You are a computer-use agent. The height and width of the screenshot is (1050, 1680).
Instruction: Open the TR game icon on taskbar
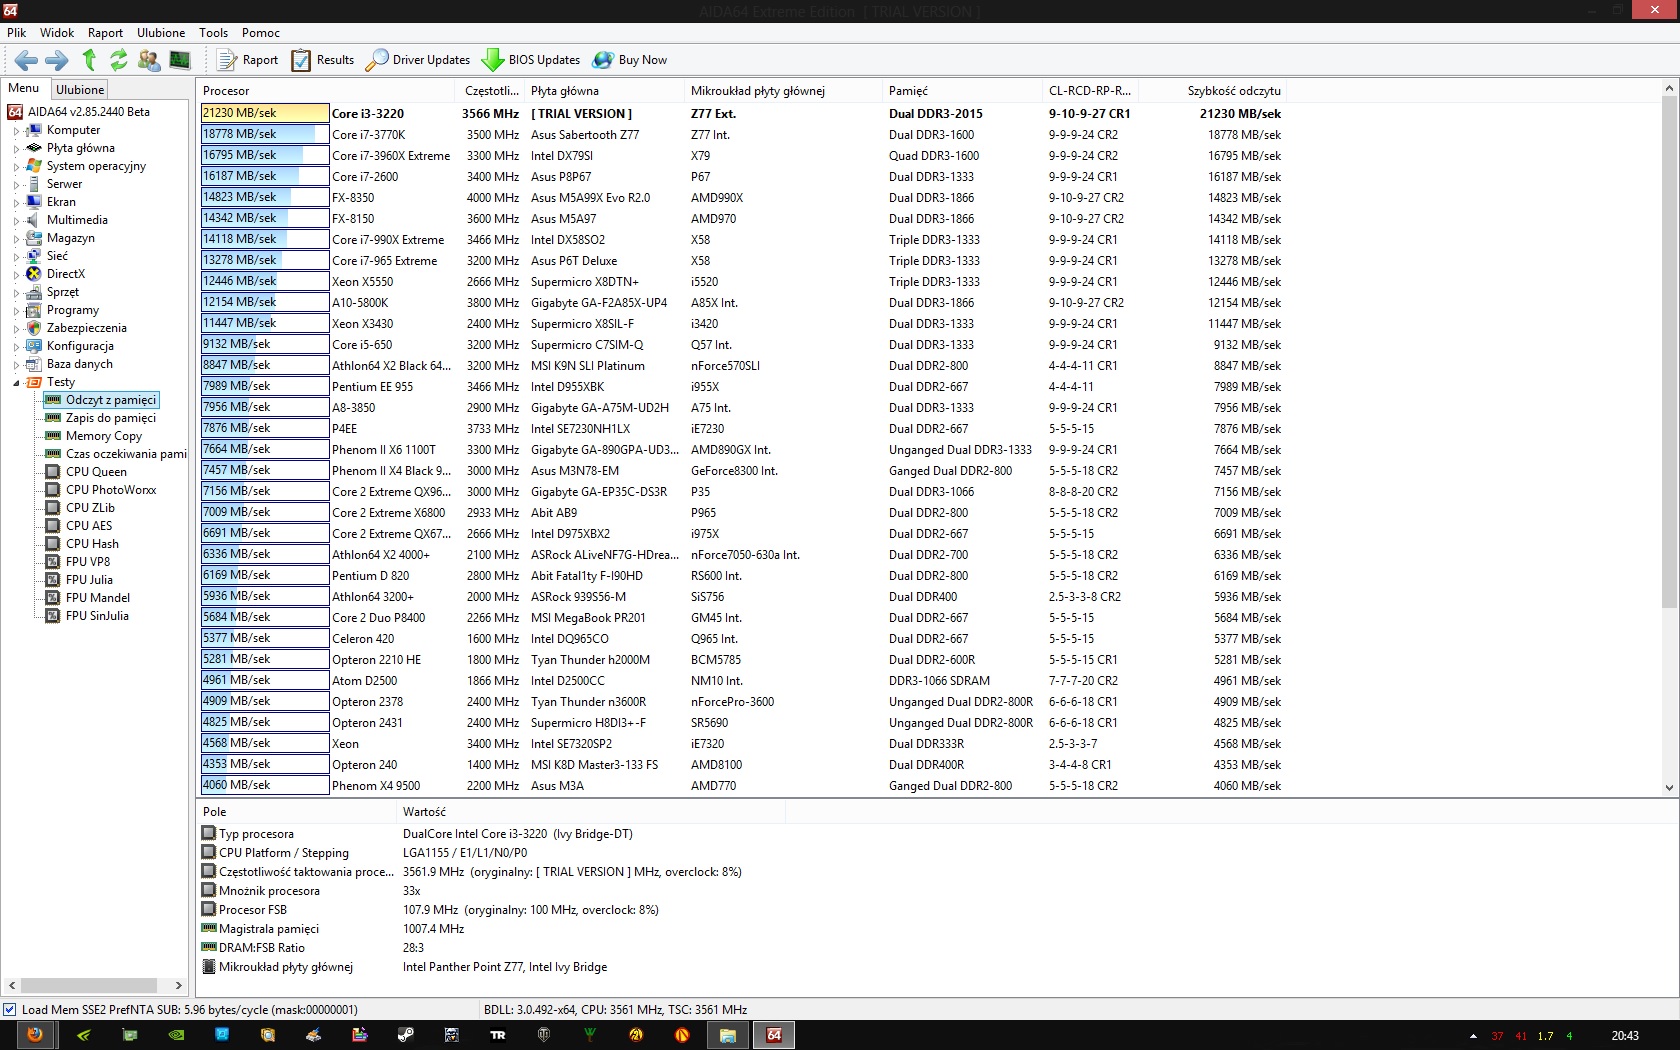[x=497, y=1035]
